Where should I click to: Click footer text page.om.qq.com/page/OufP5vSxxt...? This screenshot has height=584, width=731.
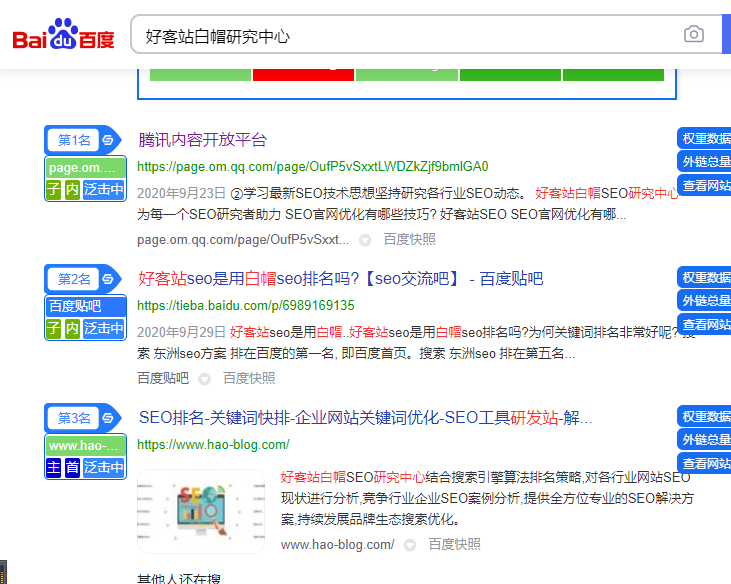243,240
